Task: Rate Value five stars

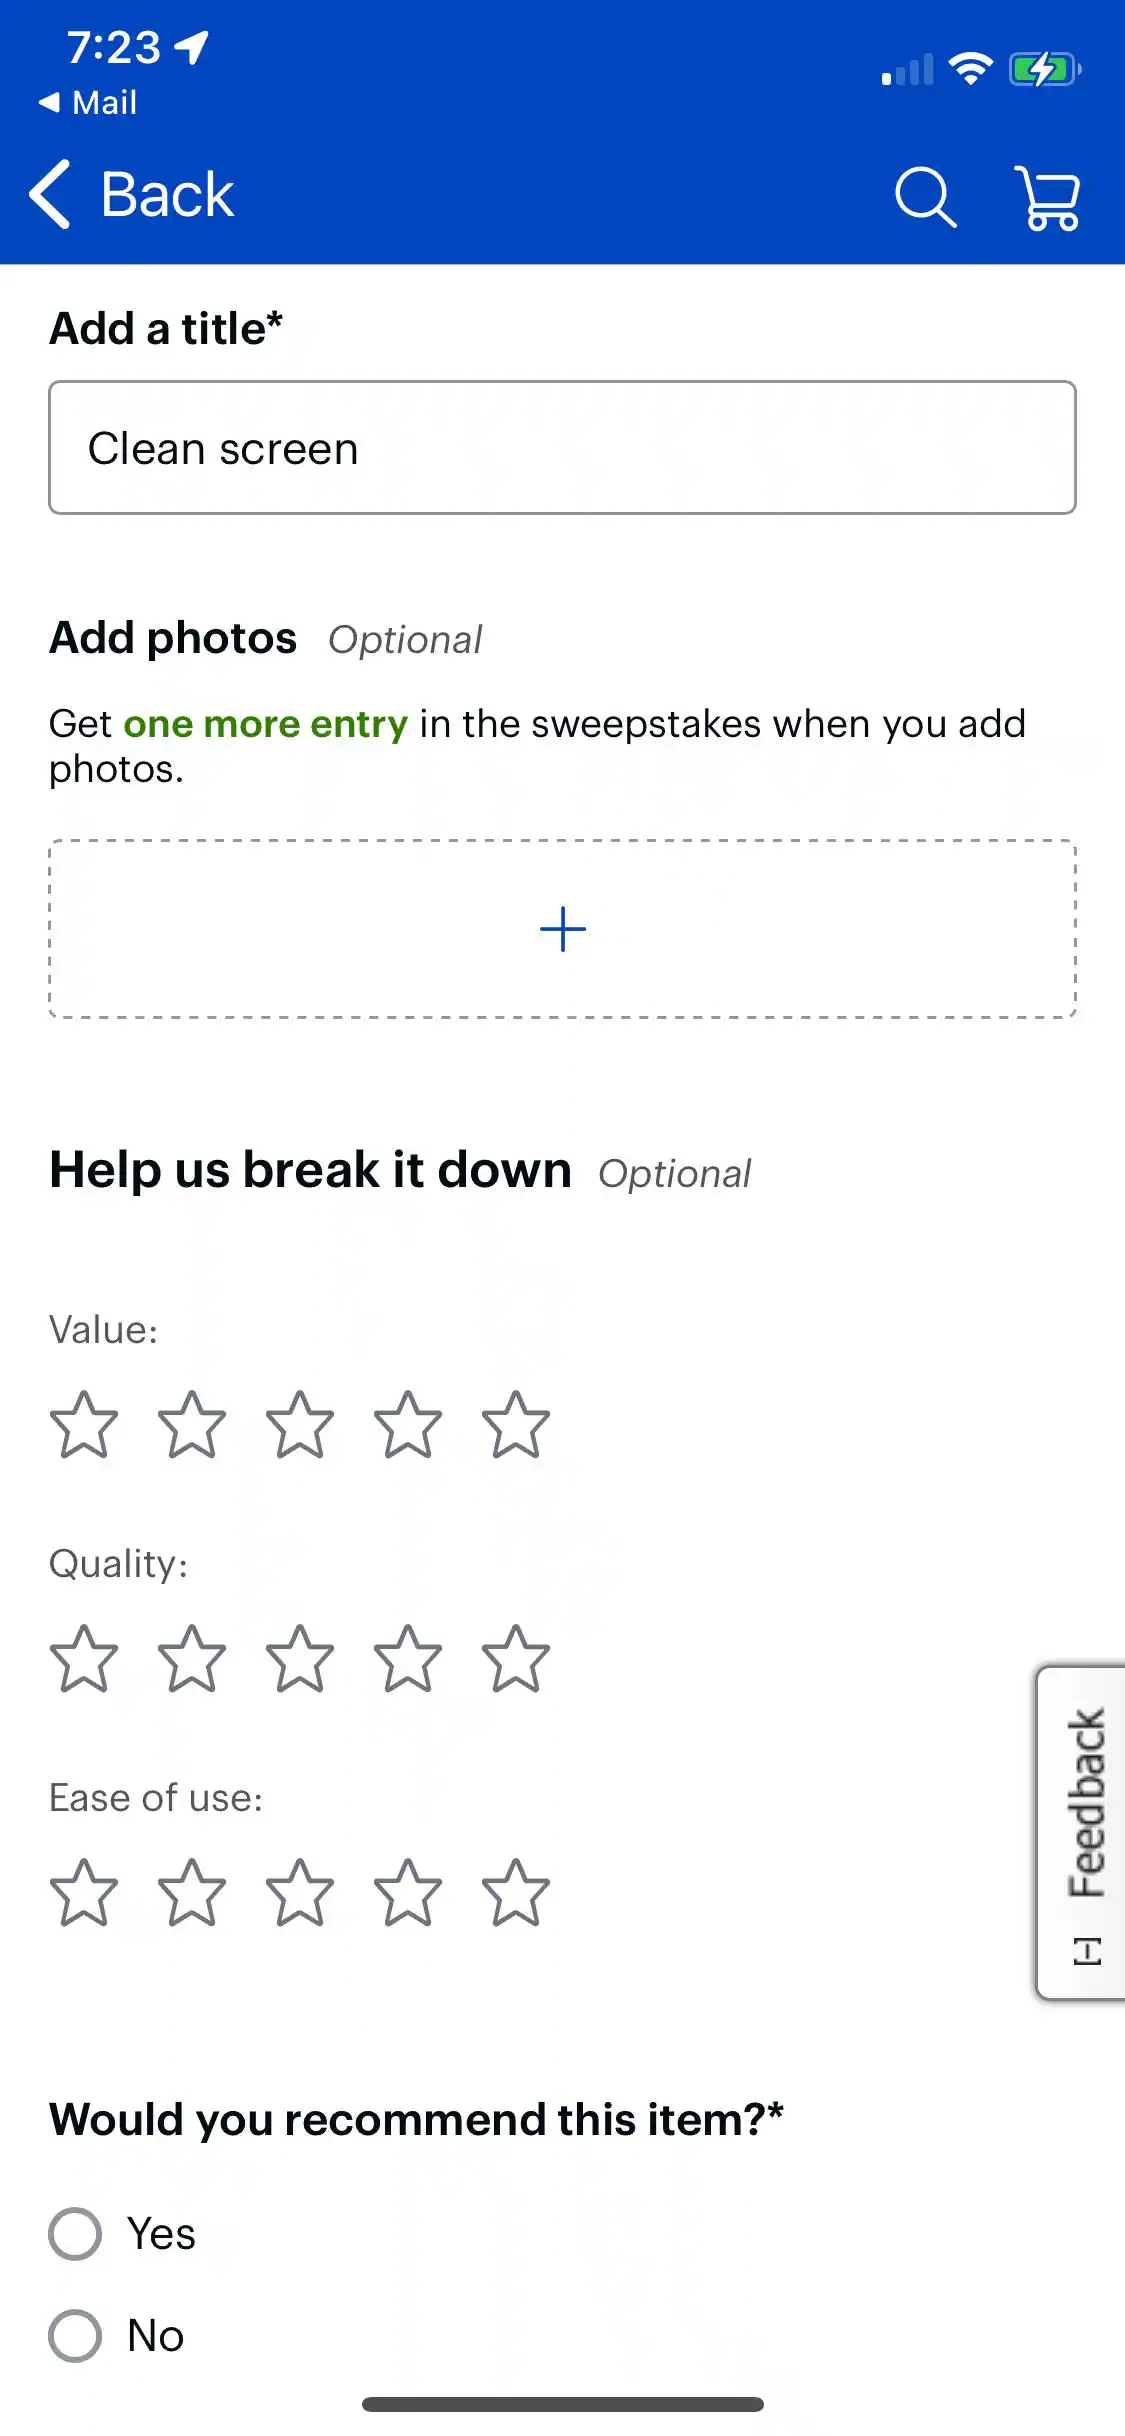Action: coord(516,1425)
